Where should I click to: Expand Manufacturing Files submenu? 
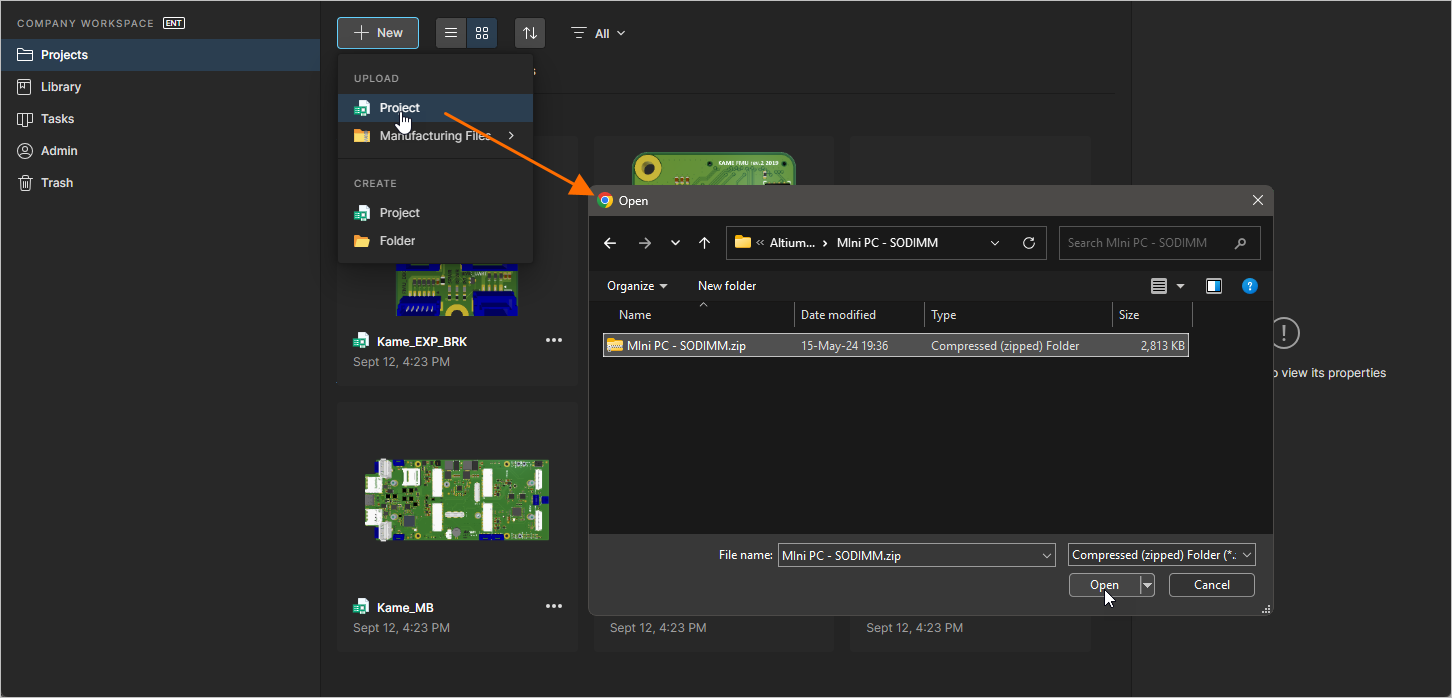tap(435, 136)
